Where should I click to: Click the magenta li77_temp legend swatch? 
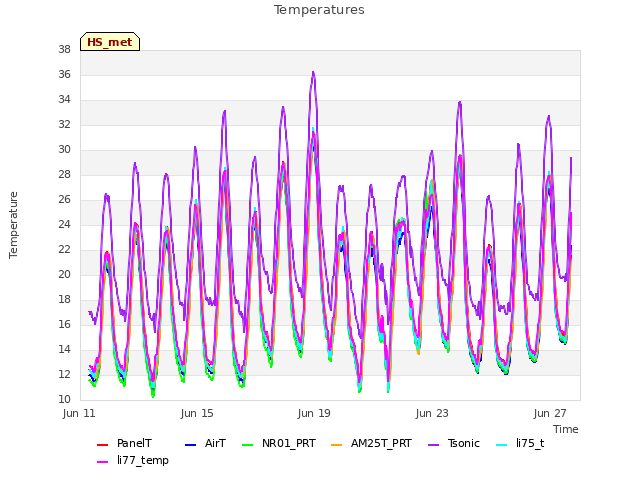[102, 462]
